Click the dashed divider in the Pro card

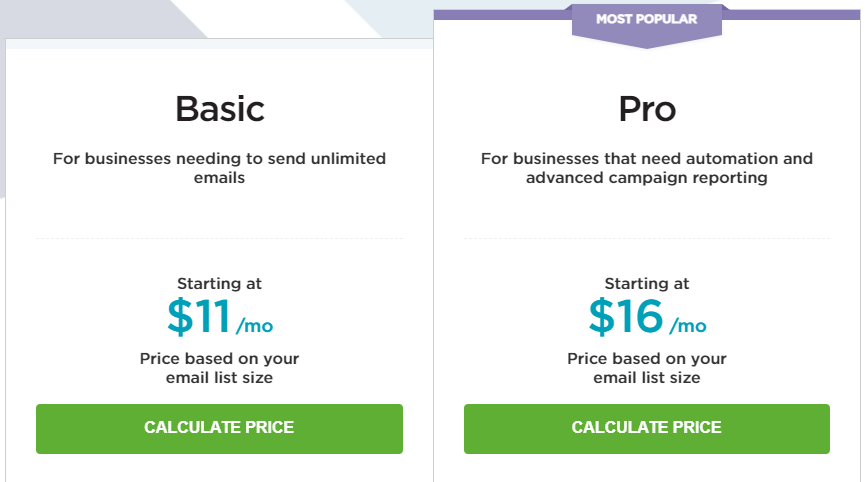pos(647,239)
